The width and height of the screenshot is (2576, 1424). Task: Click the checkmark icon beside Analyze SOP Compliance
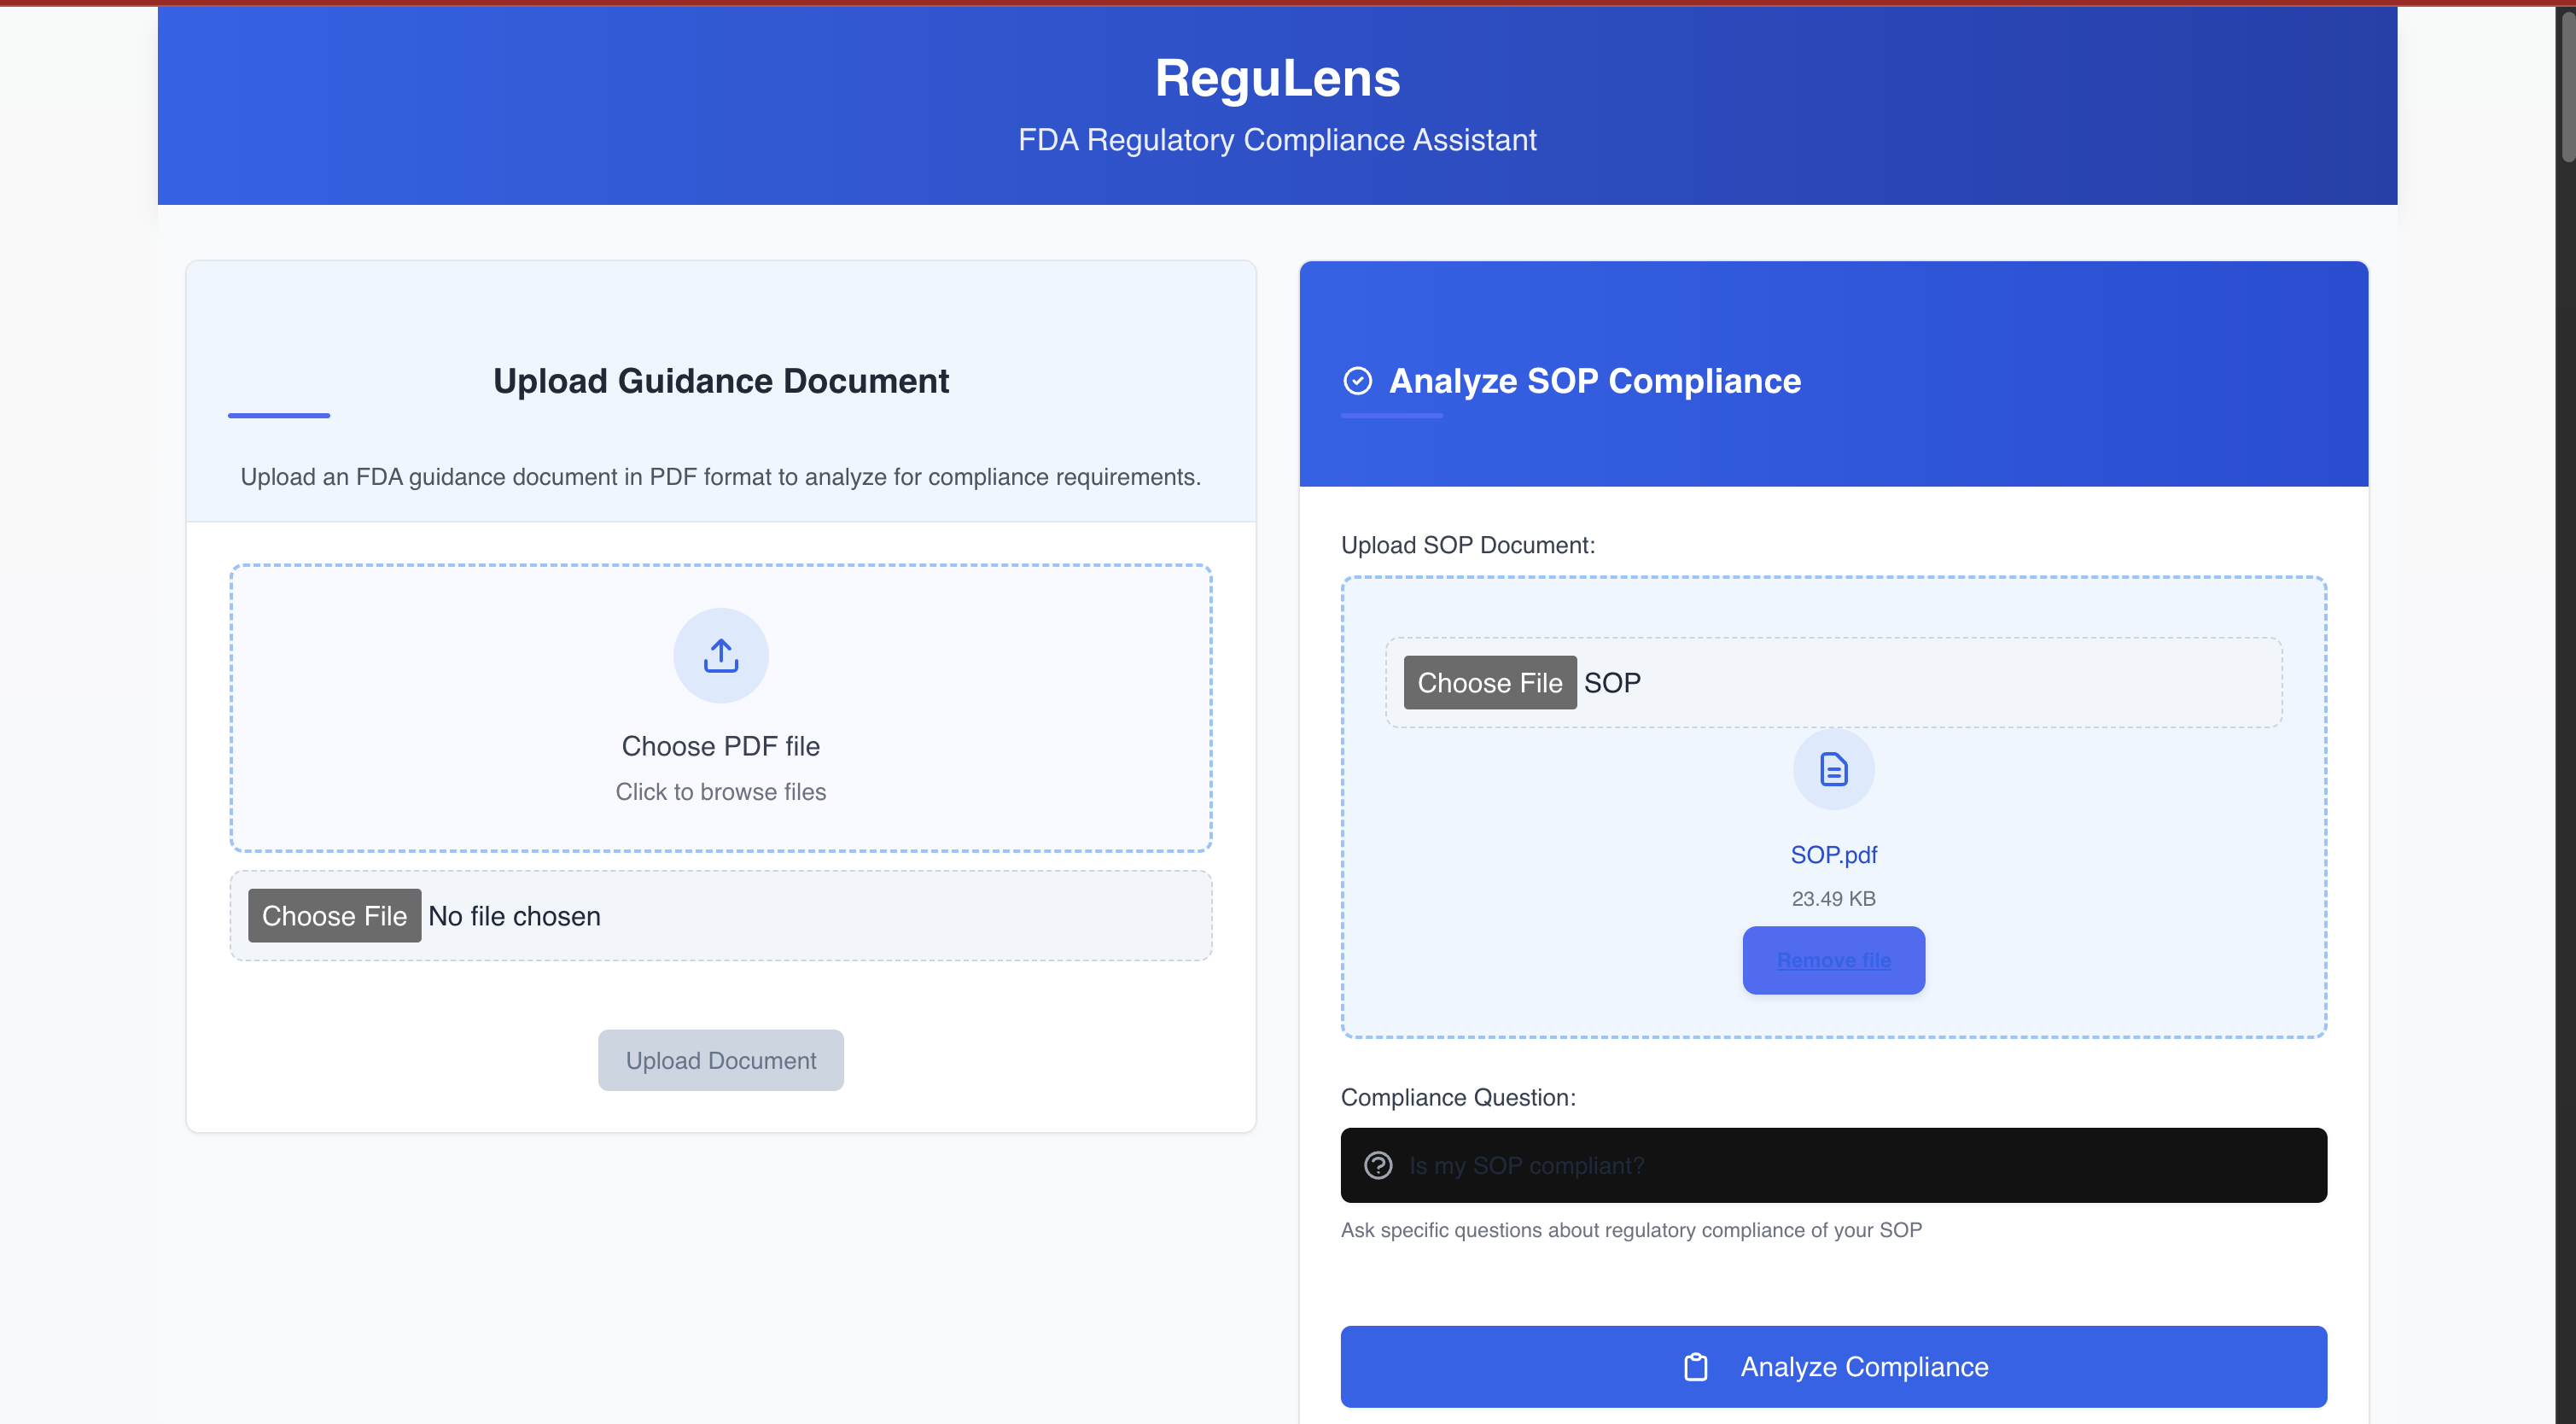tap(1357, 381)
